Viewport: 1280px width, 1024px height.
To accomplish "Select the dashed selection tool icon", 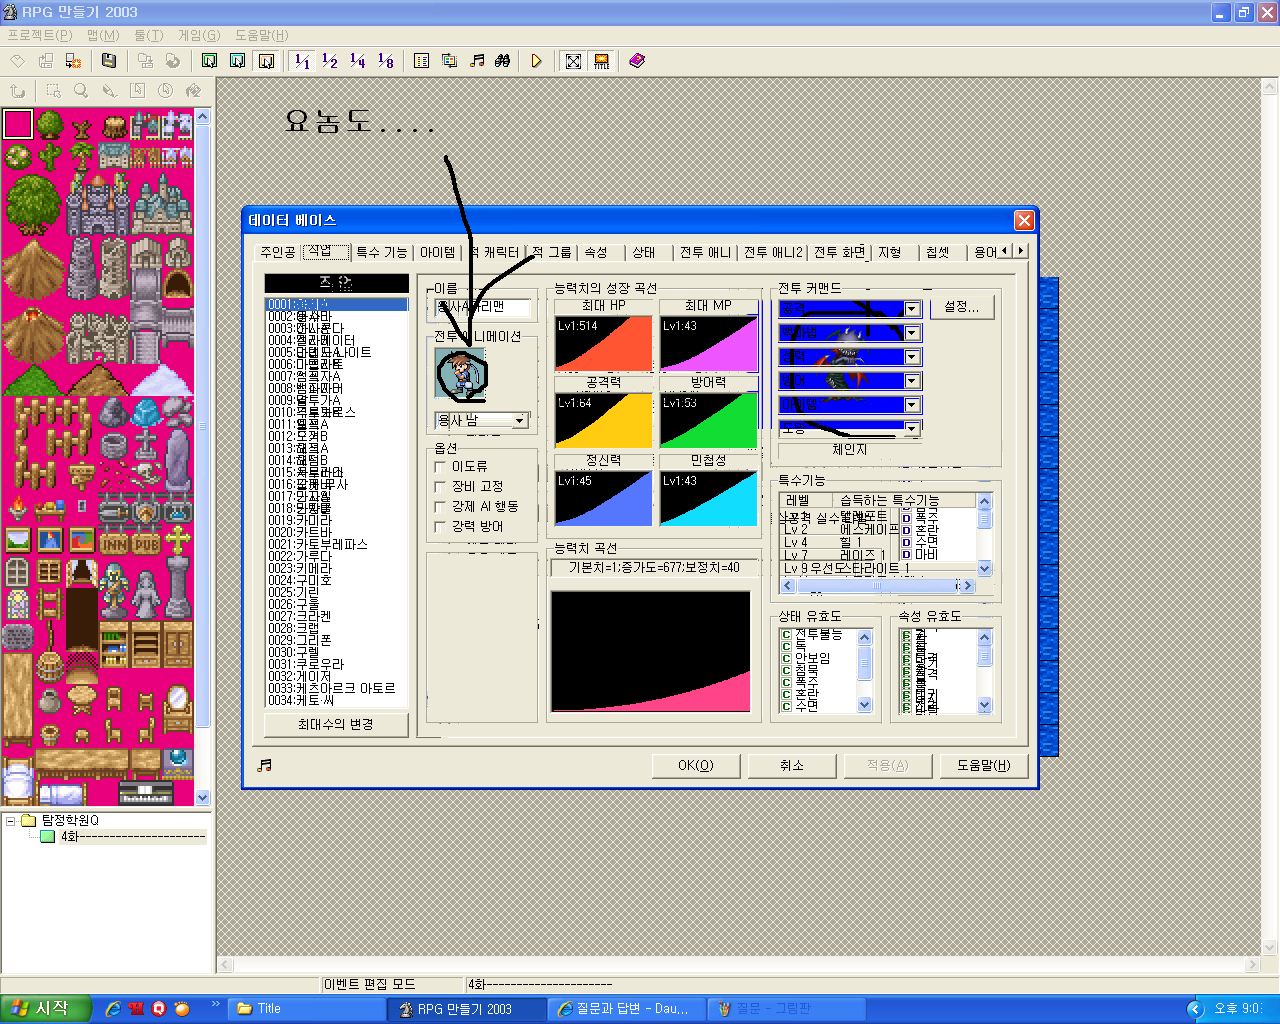I will [53, 91].
